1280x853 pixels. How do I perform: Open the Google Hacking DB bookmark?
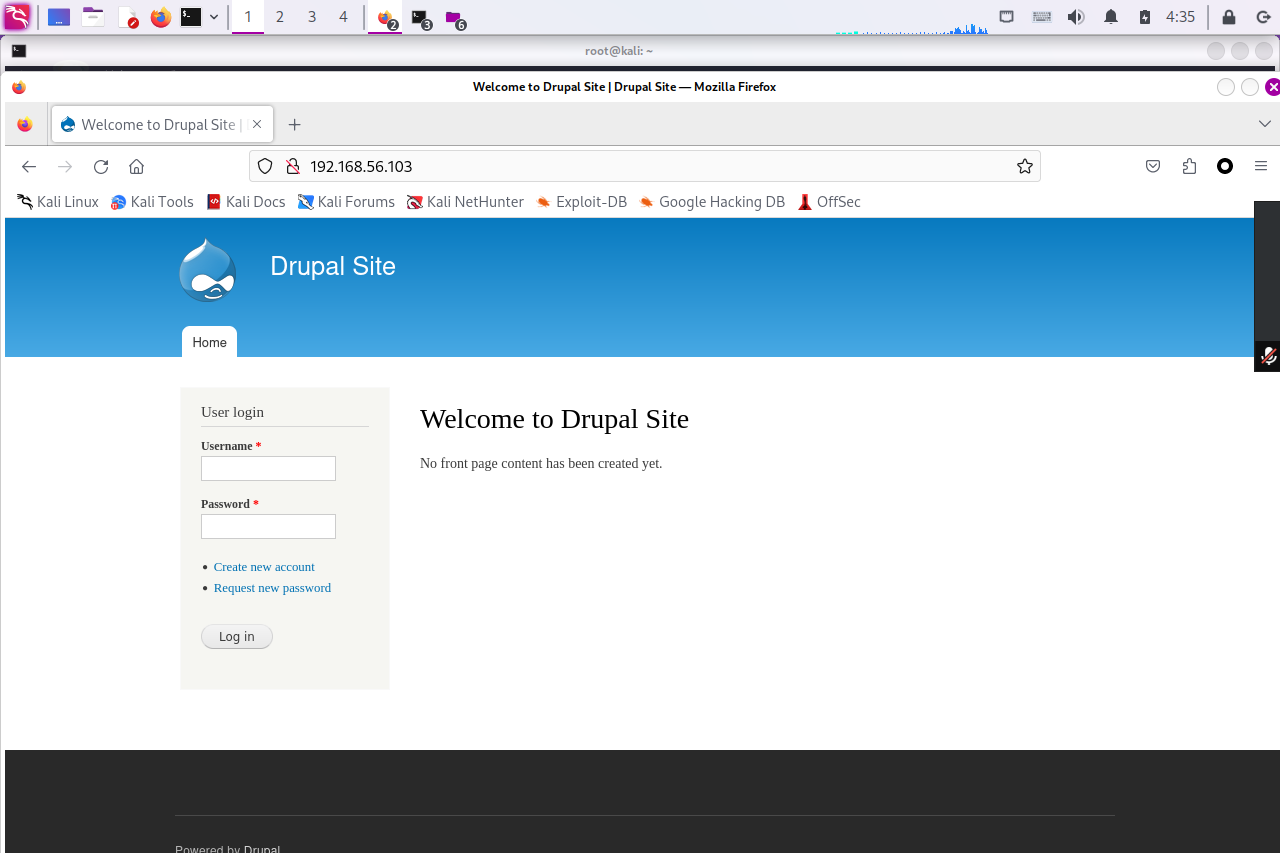(x=712, y=202)
